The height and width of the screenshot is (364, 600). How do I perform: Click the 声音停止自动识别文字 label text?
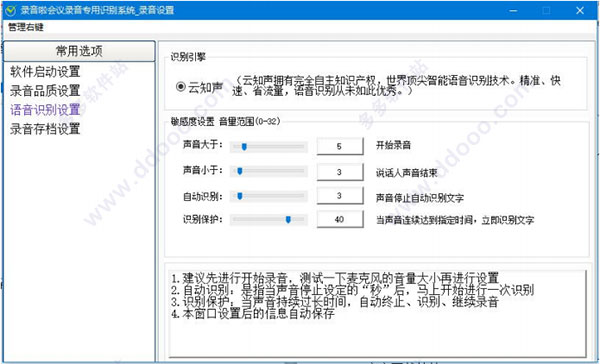[x=419, y=198]
